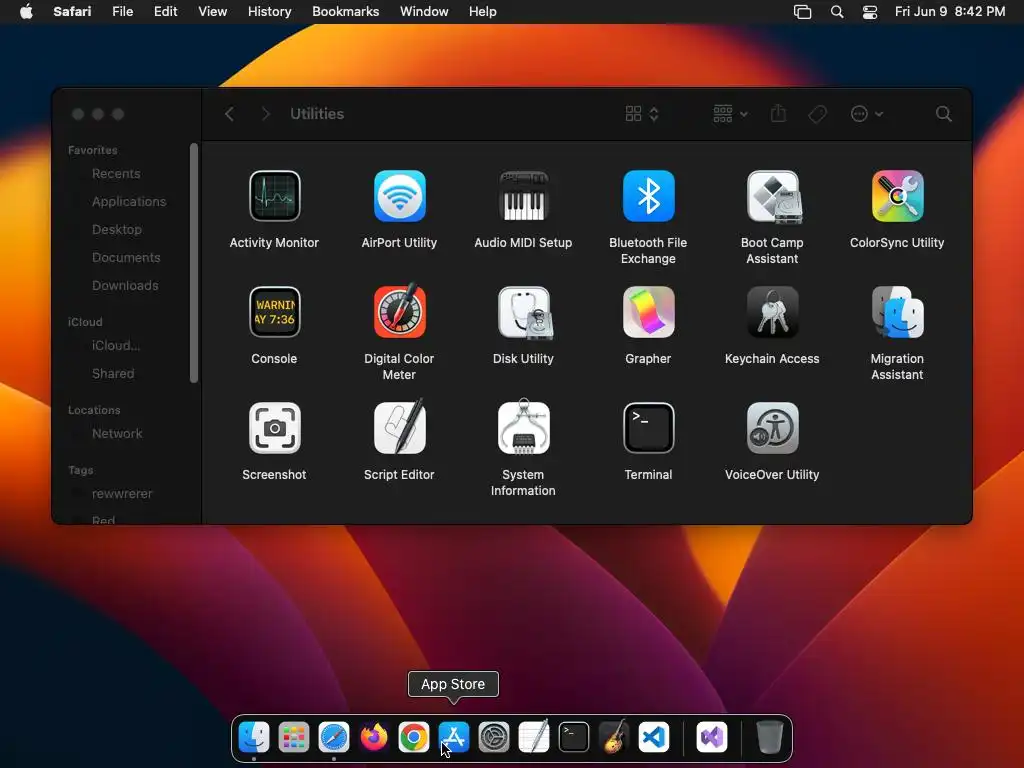The image size is (1024, 768).
Task: Select Applications in the sidebar
Action: click(x=129, y=202)
